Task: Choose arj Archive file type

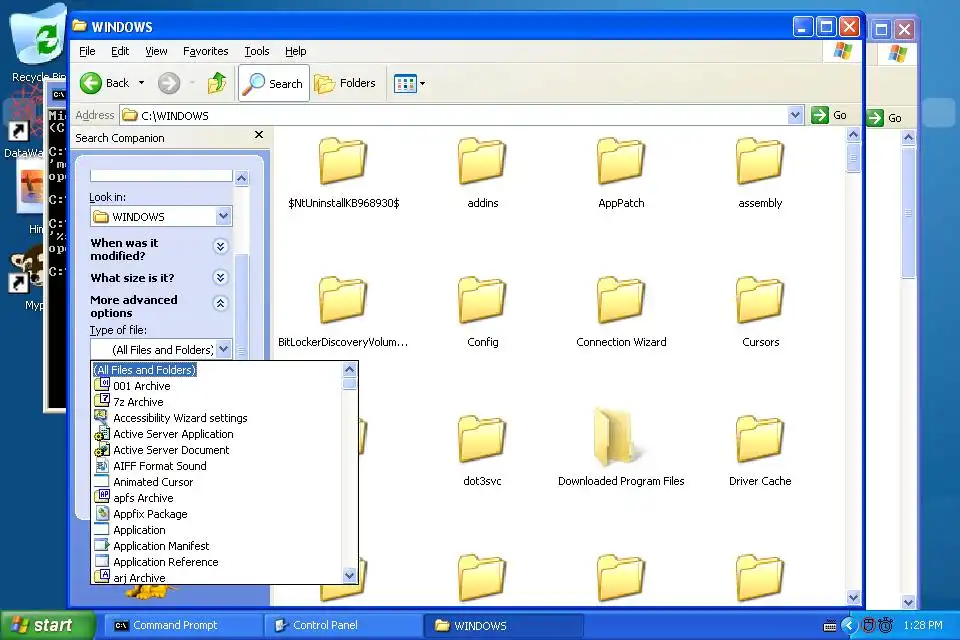Action: (217, 577)
